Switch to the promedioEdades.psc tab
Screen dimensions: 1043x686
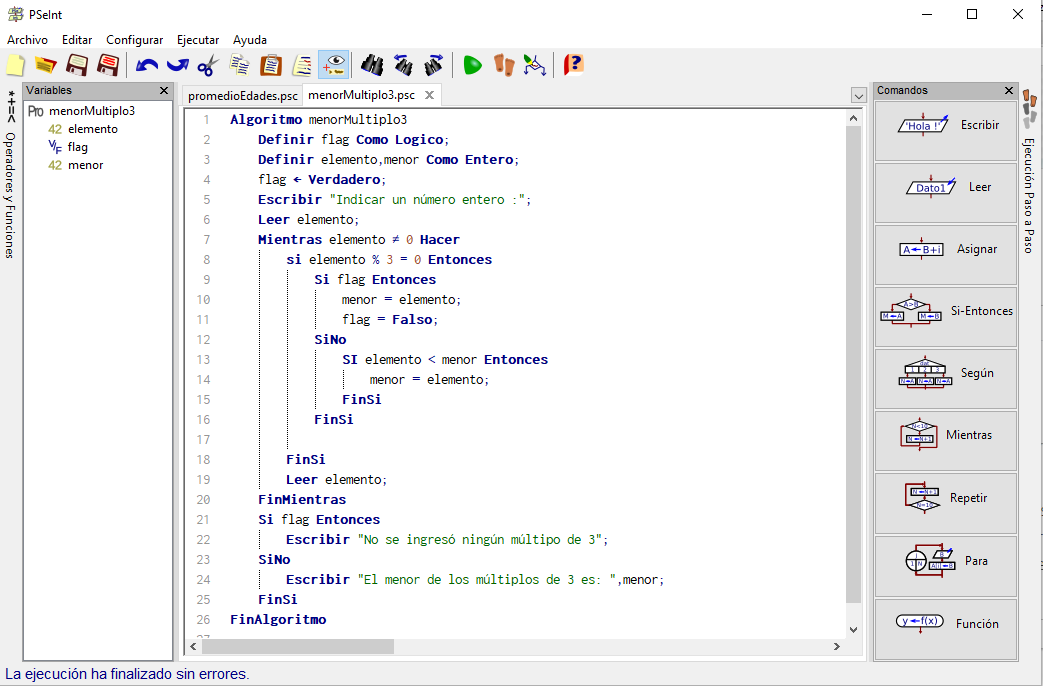point(243,96)
